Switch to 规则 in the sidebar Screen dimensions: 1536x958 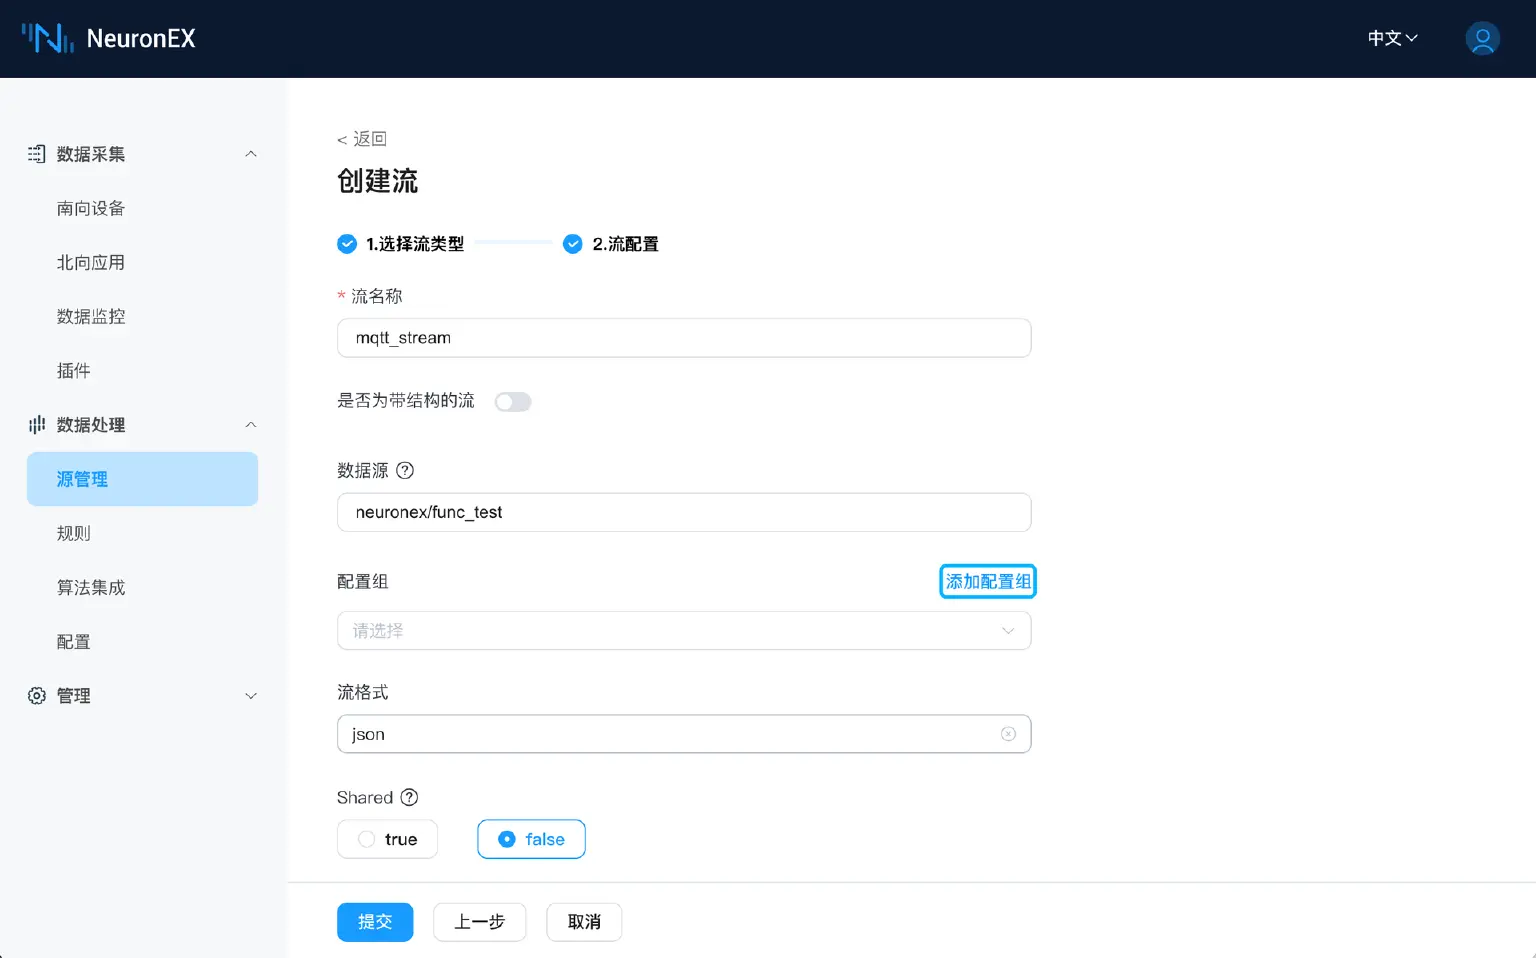pyautogui.click(x=73, y=533)
